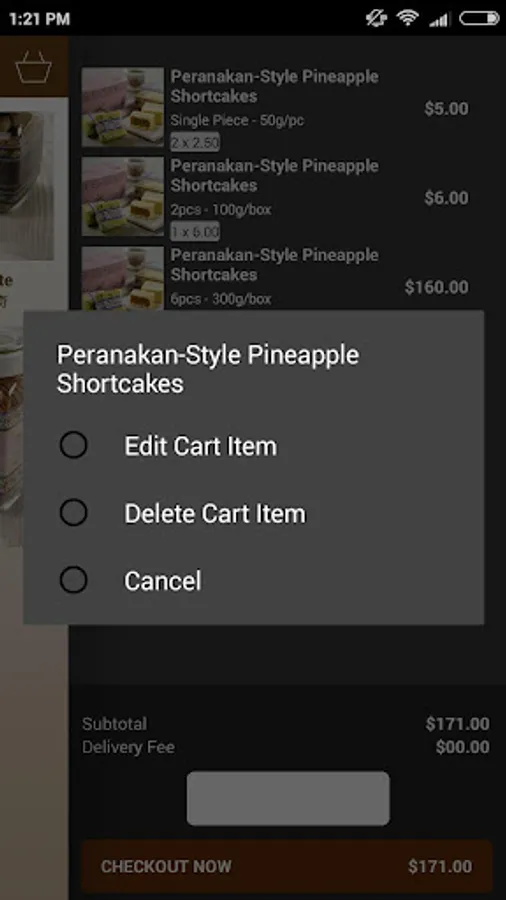Open the 2pcs 100g/box shortcake thumbnail
506x900 pixels.
122,196
